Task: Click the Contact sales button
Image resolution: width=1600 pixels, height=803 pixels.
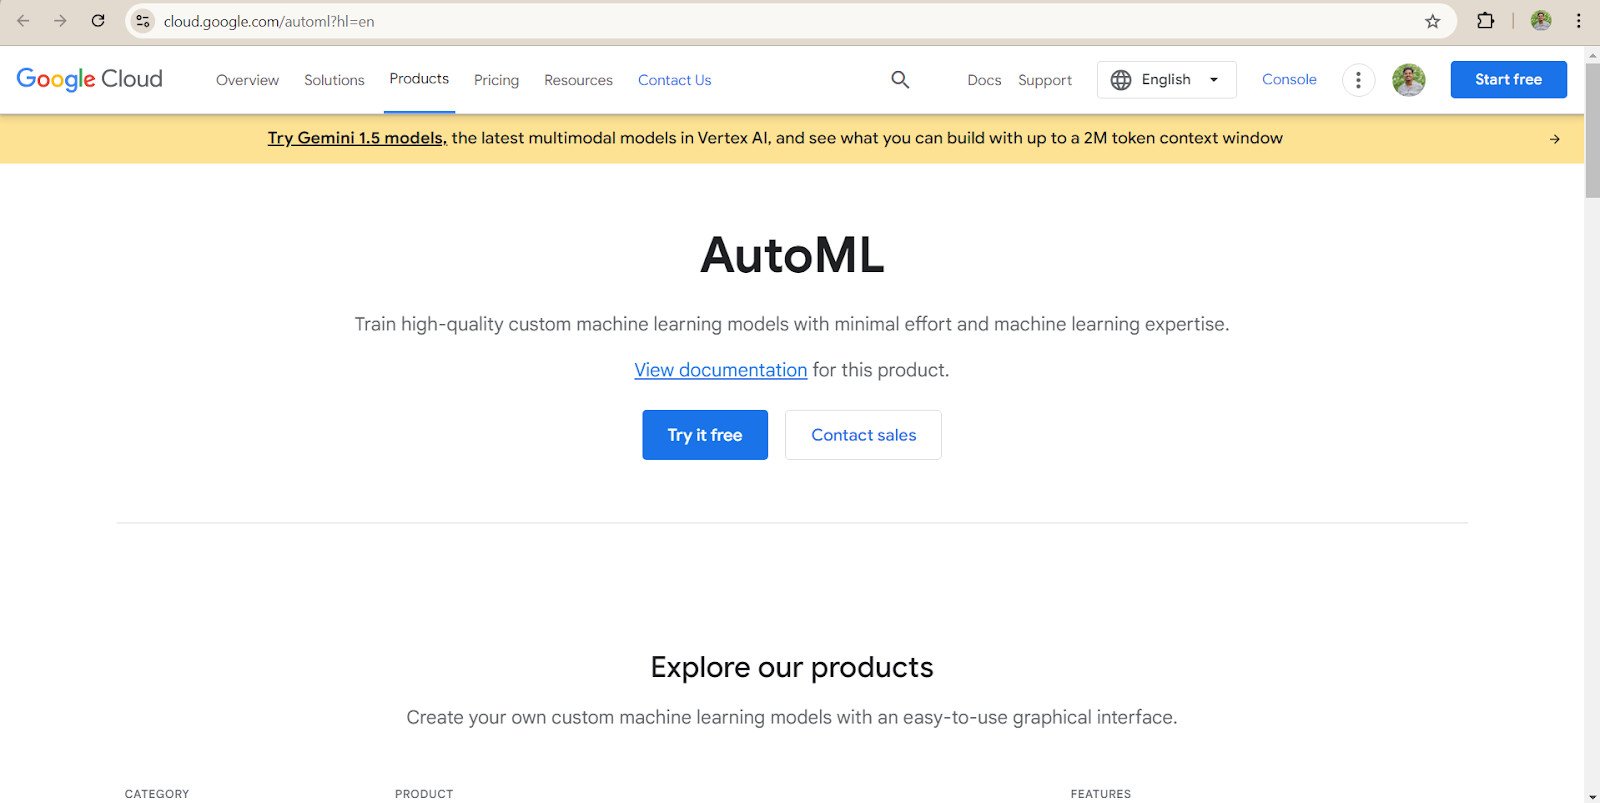Action: tap(863, 435)
